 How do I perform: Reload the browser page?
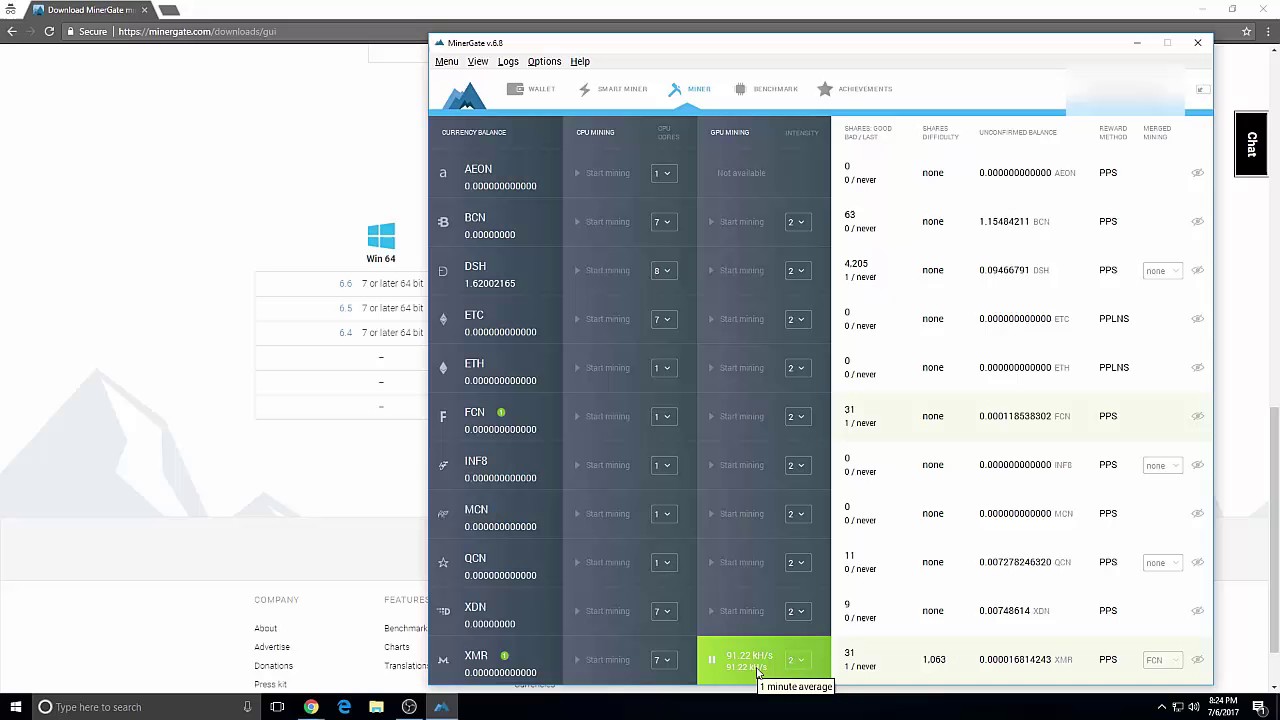(x=49, y=31)
